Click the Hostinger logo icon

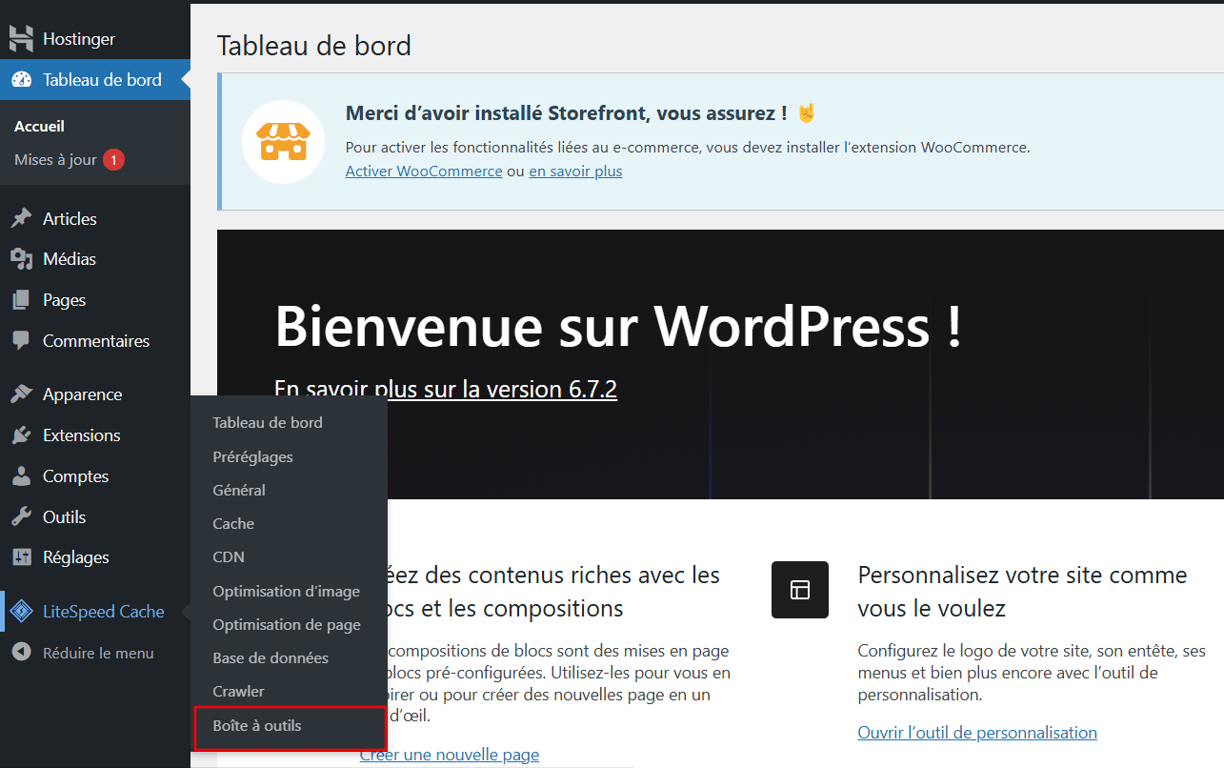(21, 39)
